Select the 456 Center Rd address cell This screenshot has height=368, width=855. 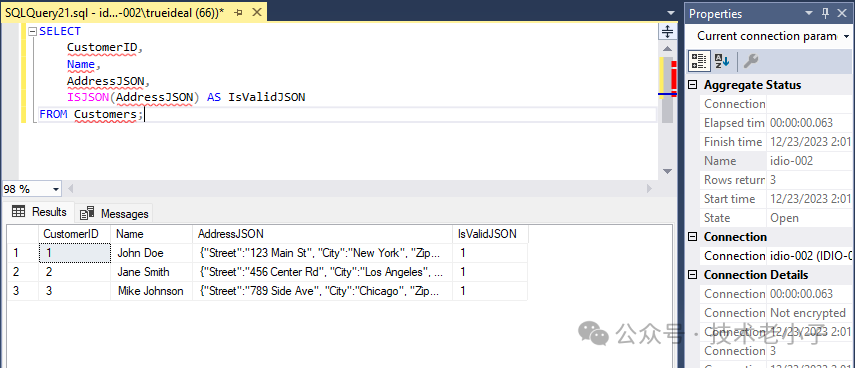click(x=323, y=272)
